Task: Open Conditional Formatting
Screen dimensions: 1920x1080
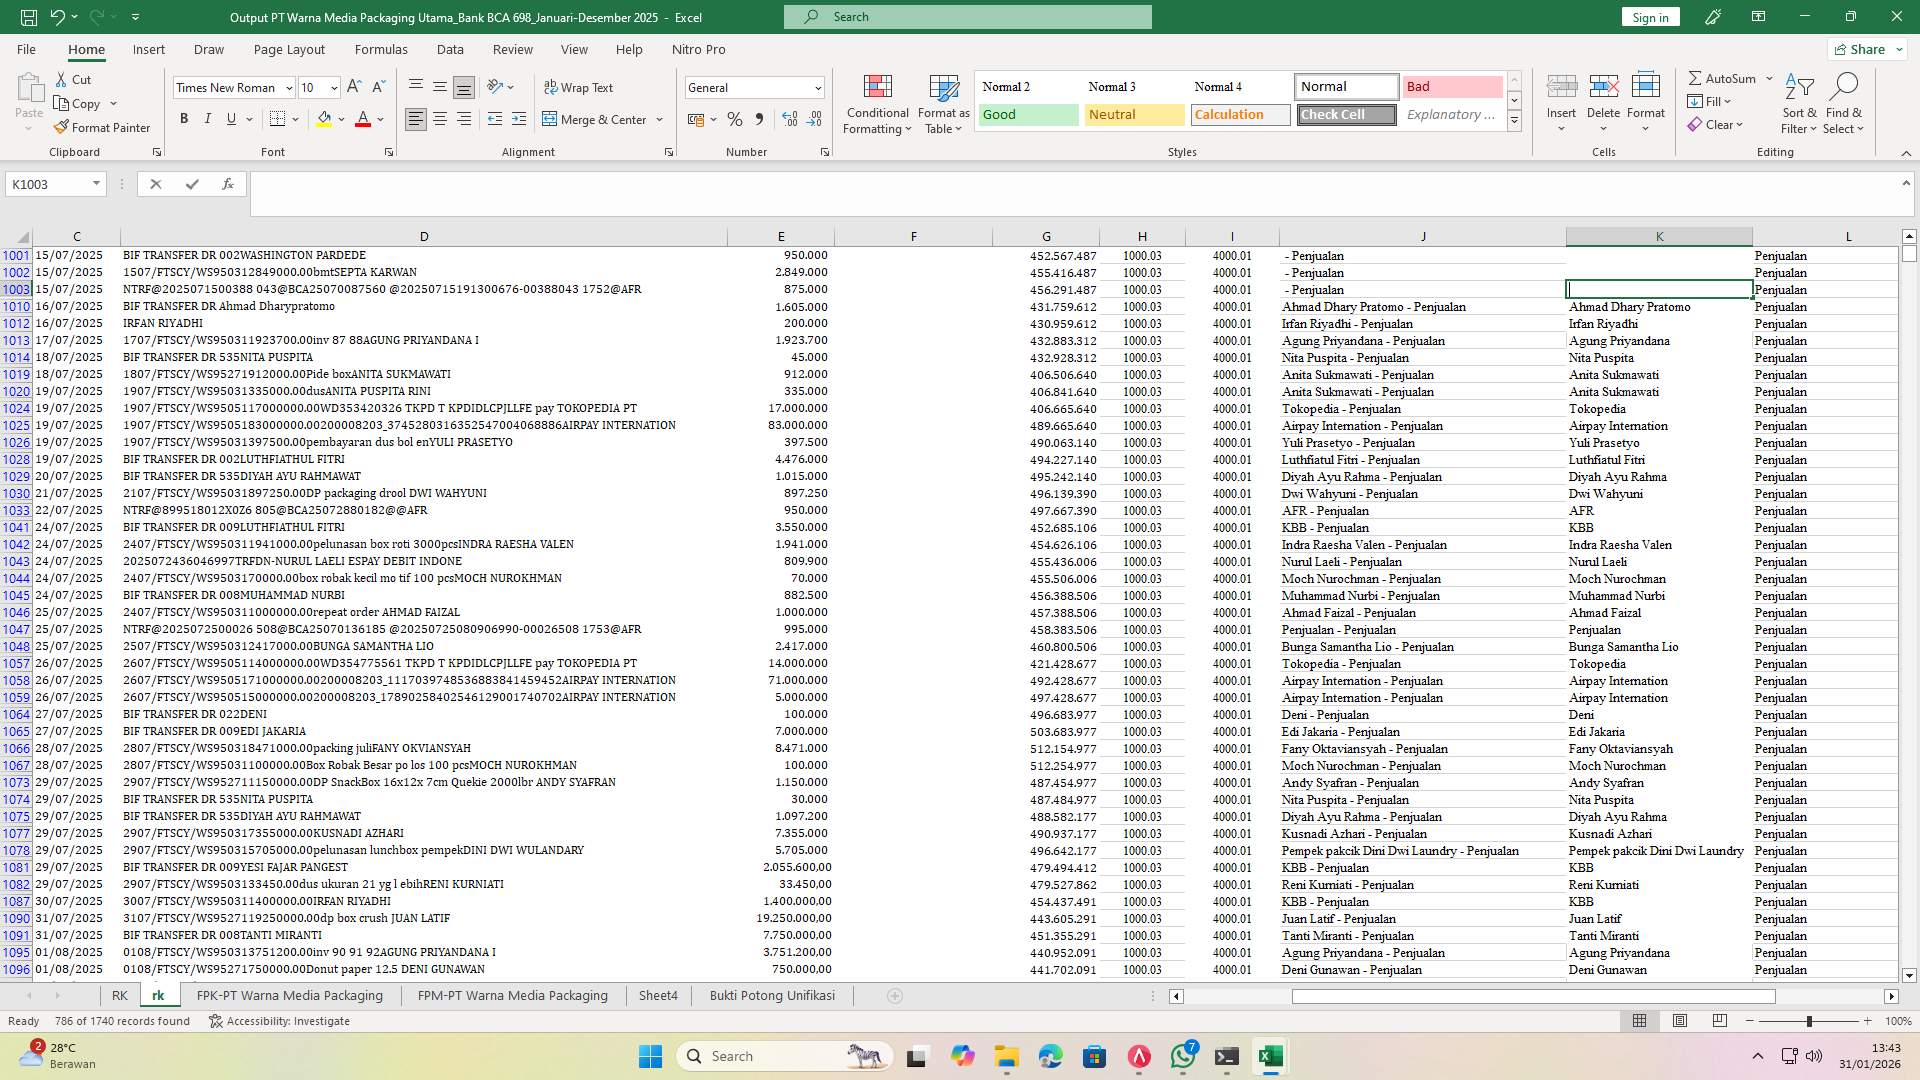Action: [877, 103]
